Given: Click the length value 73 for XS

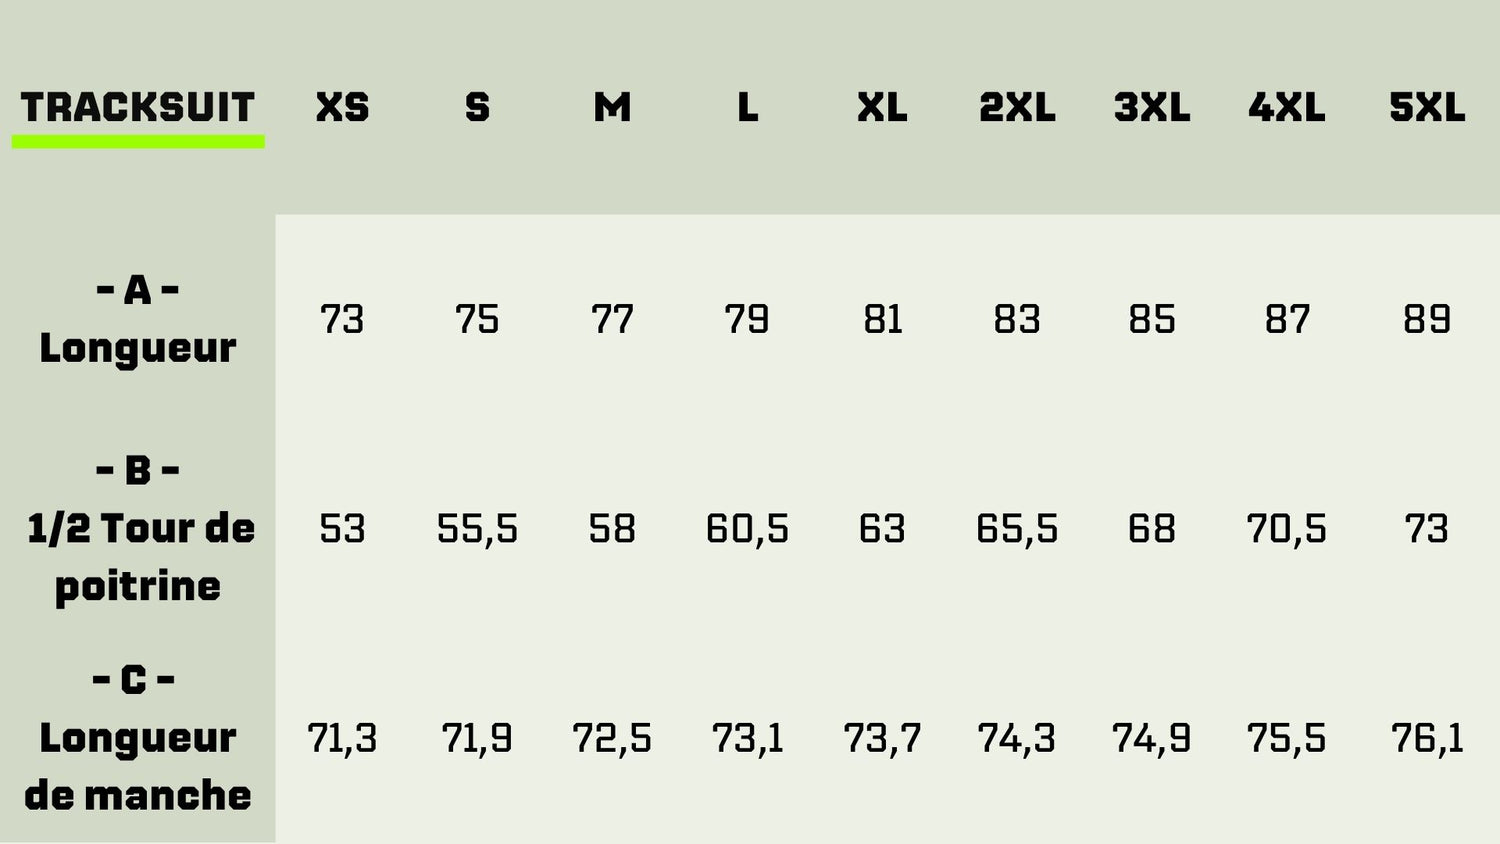Looking at the screenshot, I should (342, 320).
